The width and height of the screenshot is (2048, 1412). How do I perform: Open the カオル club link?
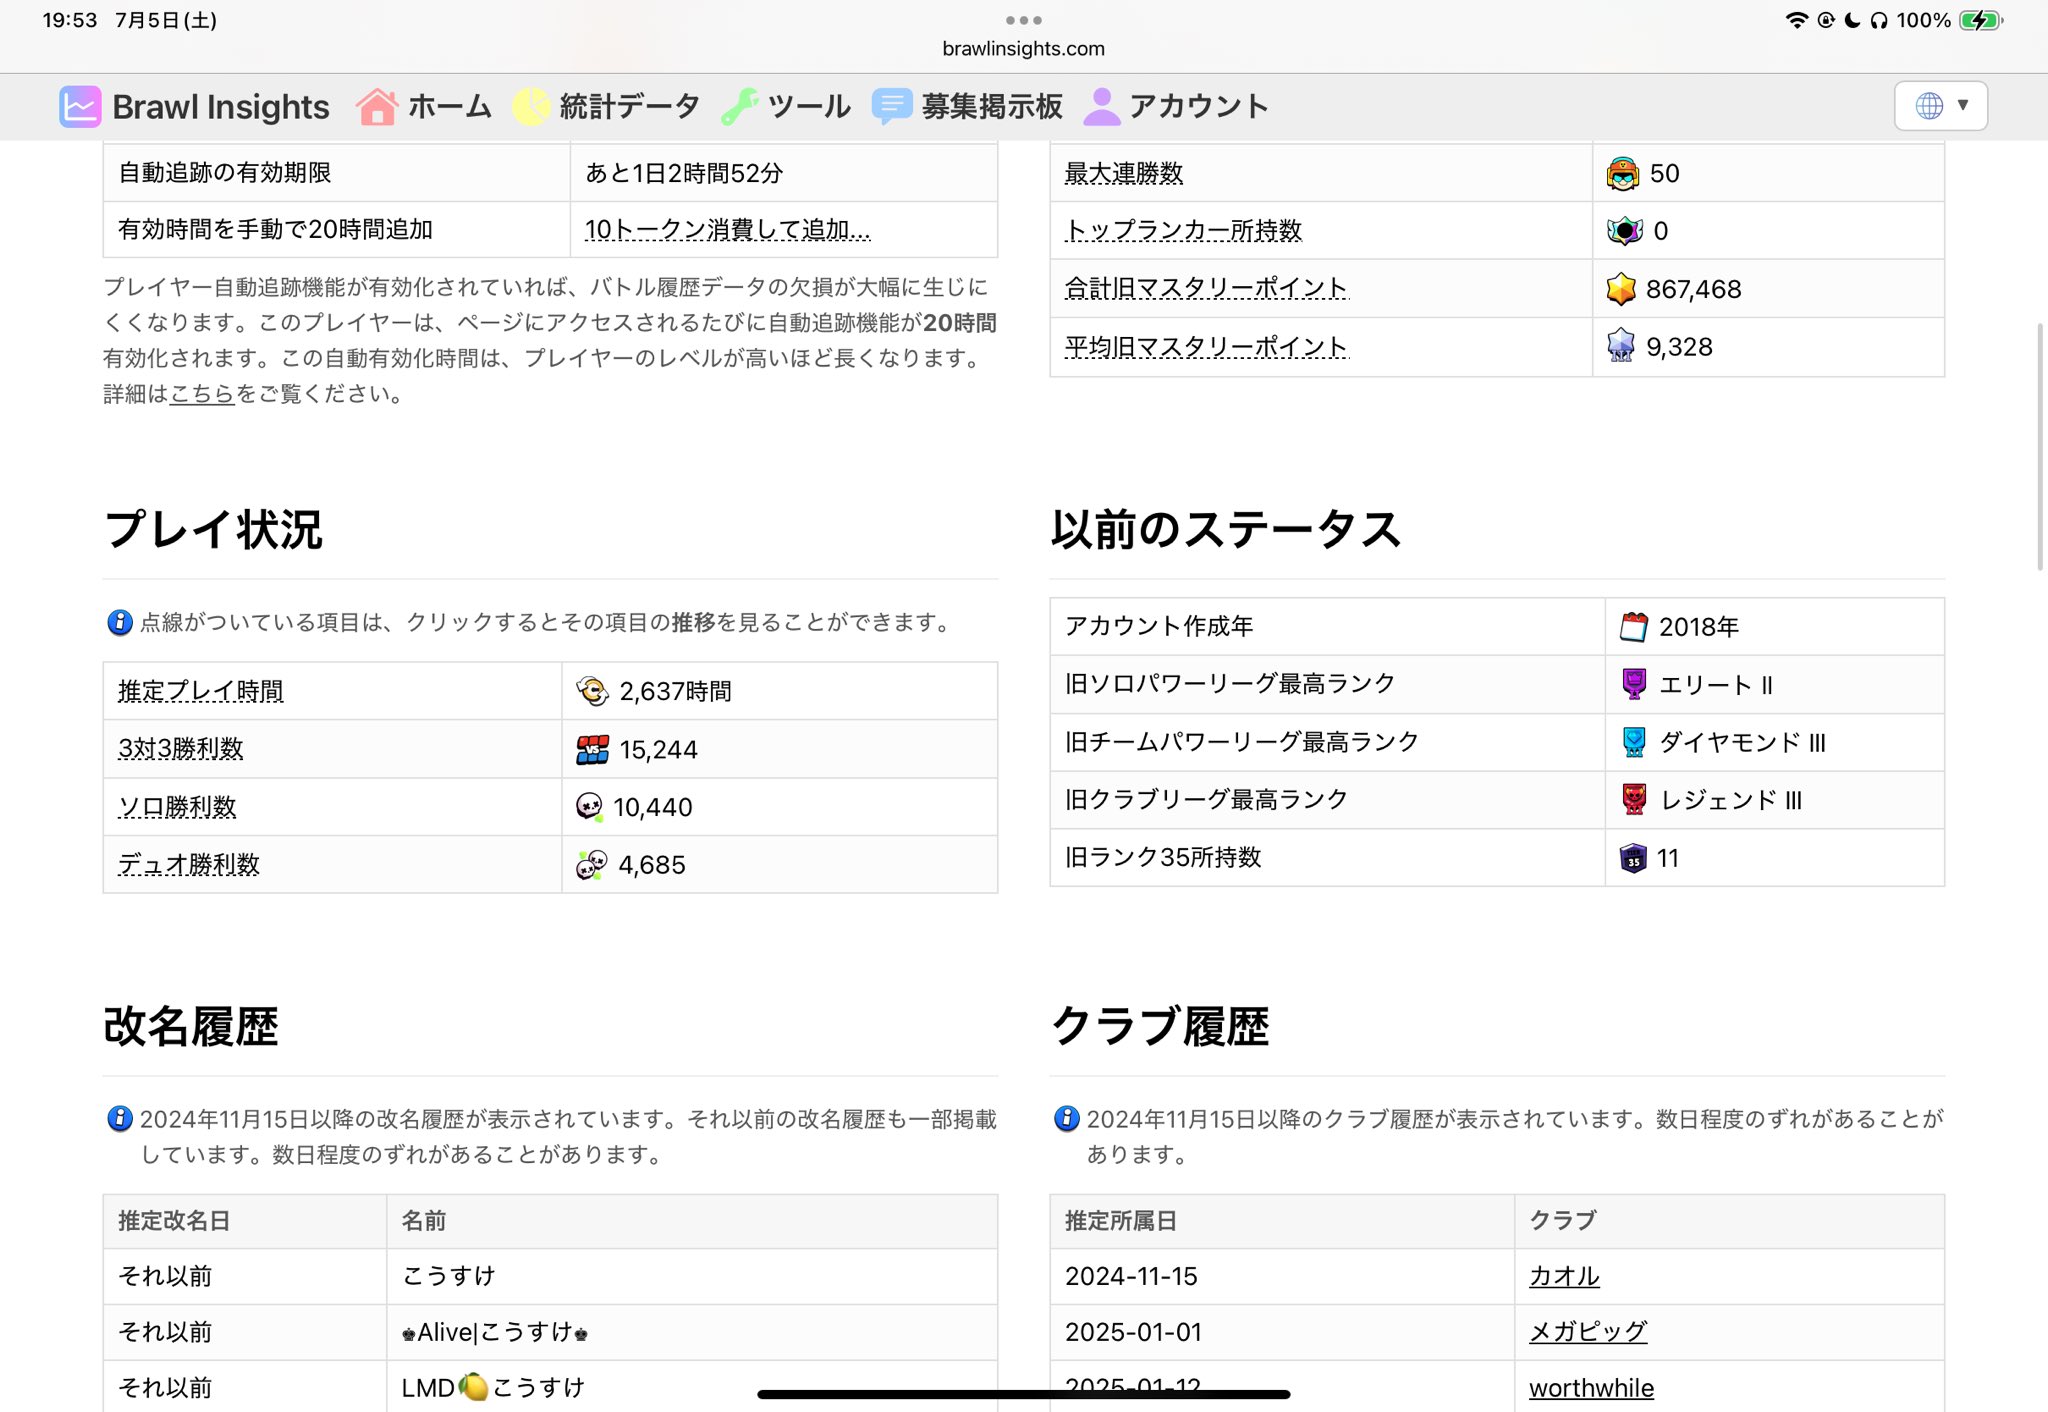1564,1276
